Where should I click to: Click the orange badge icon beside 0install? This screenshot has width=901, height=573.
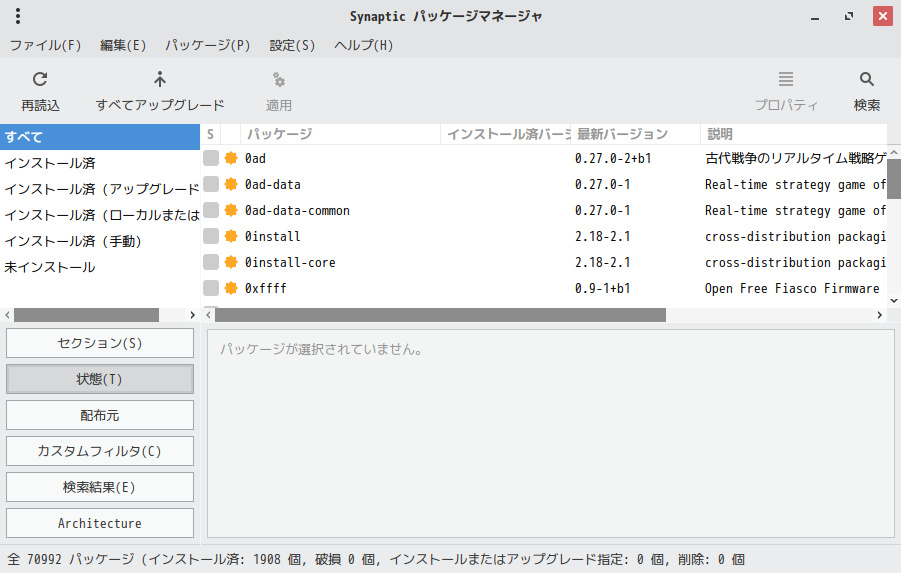(231, 236)
